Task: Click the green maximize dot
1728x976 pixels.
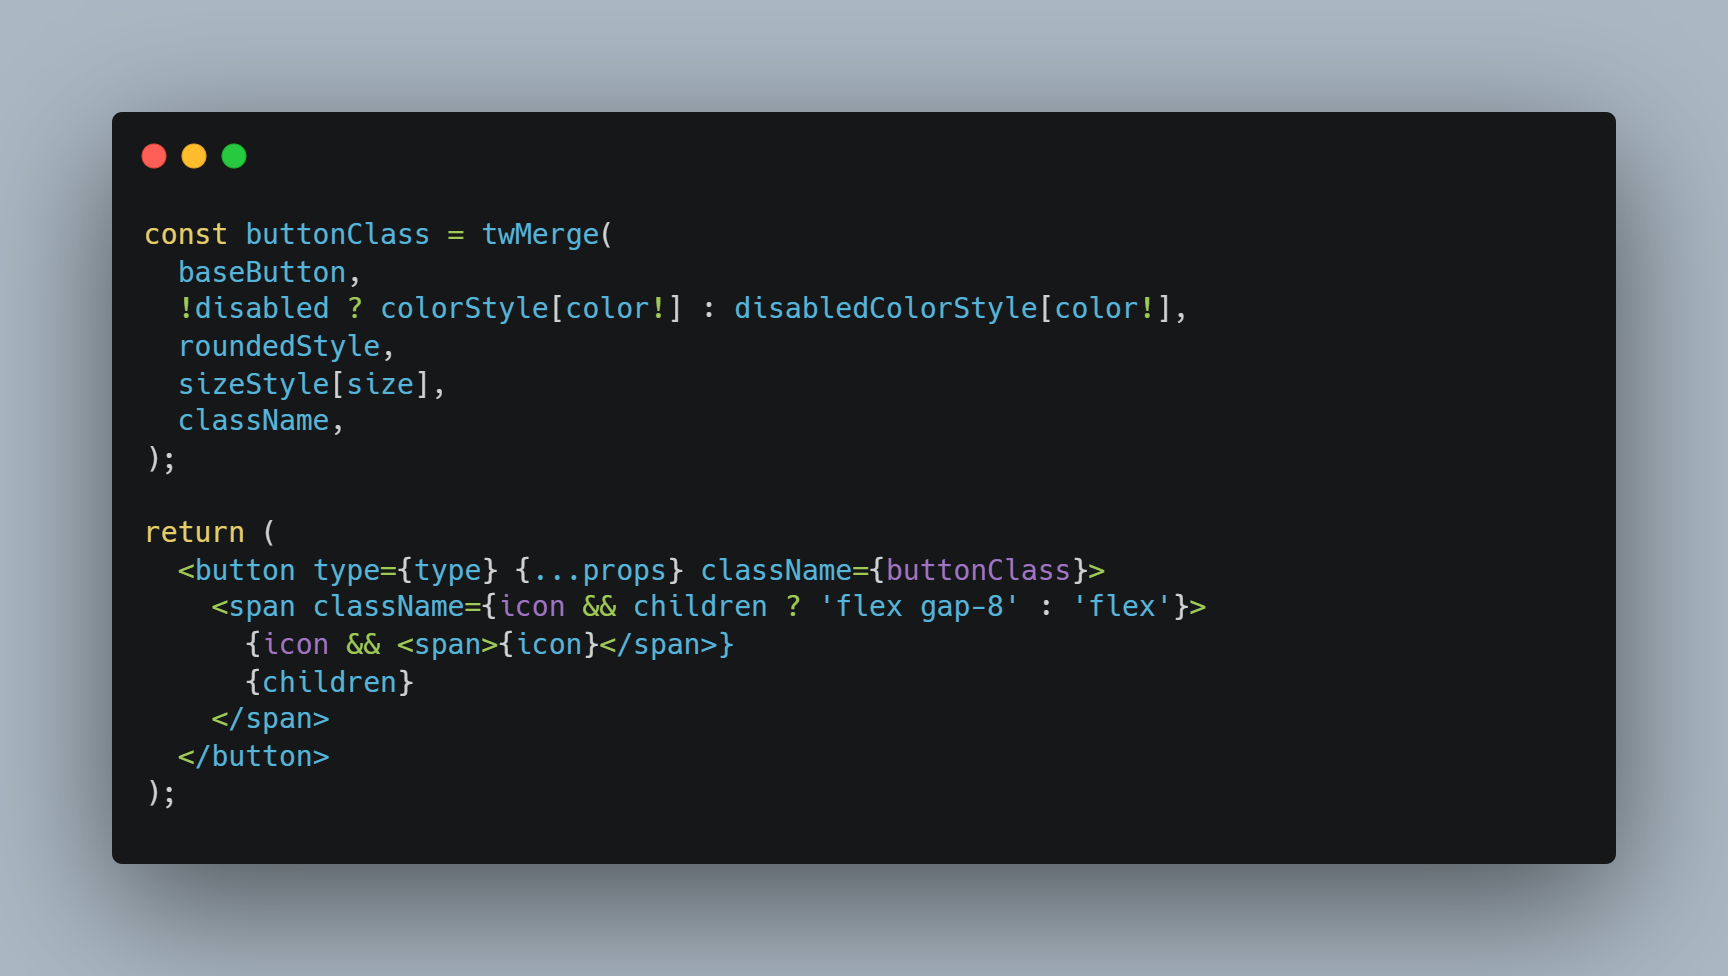Action: [234, 156]
